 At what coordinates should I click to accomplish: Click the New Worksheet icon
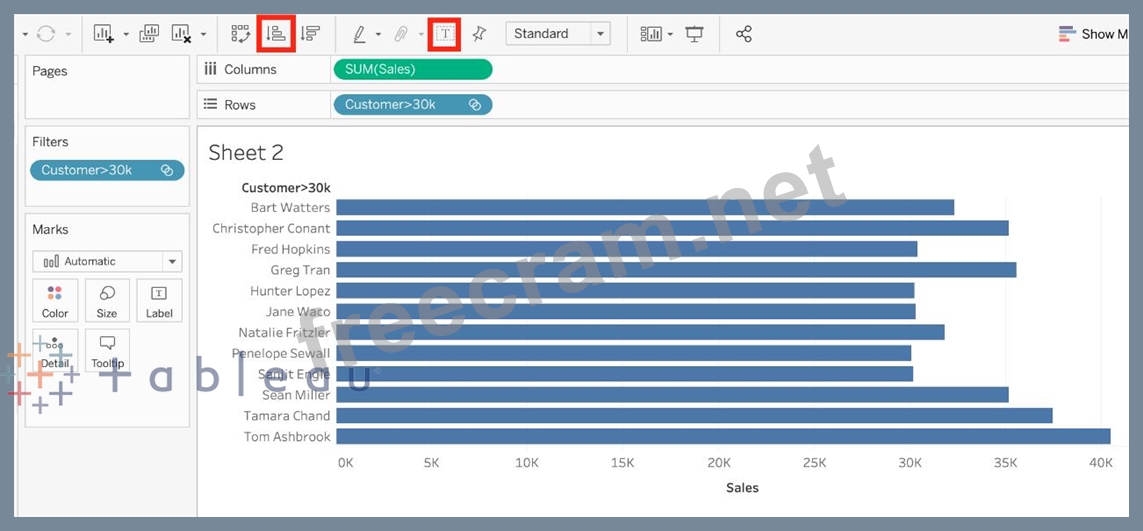click(x=103, y=34)
